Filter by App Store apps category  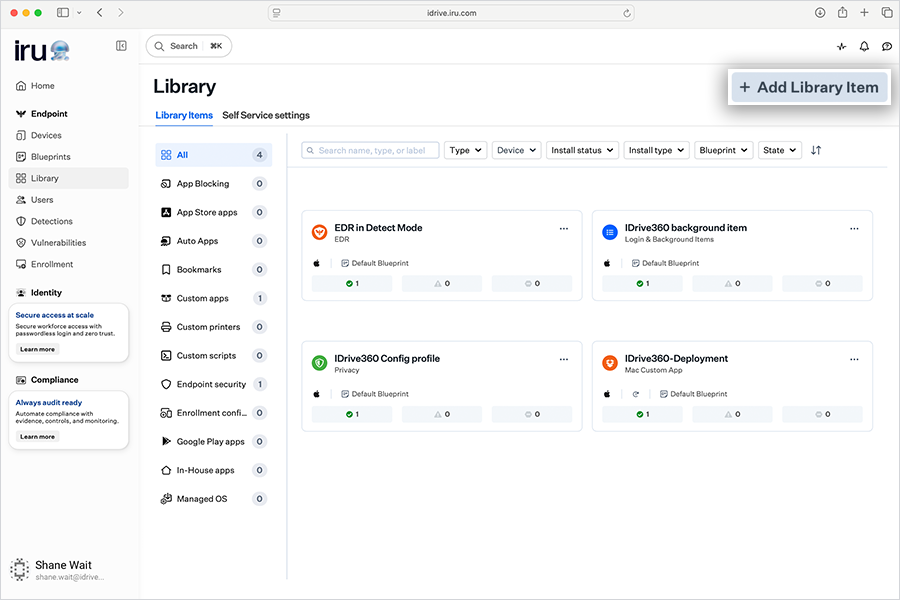point(214,212)
